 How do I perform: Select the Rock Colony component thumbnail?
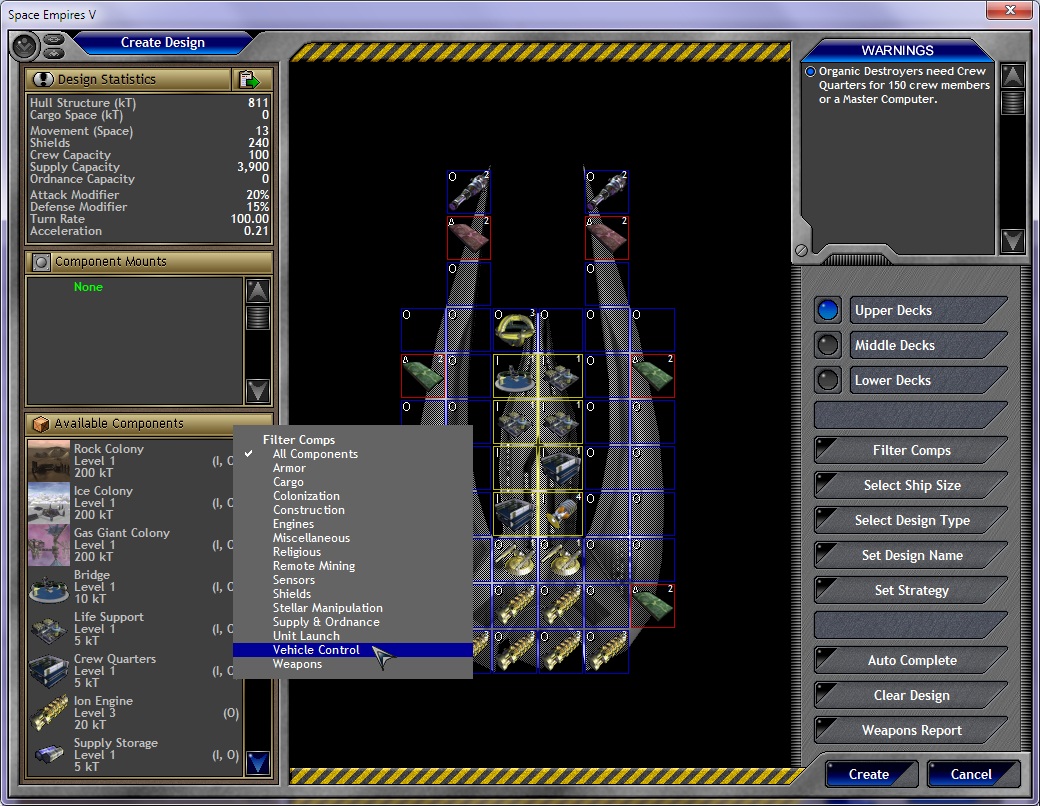pos(48,460)
